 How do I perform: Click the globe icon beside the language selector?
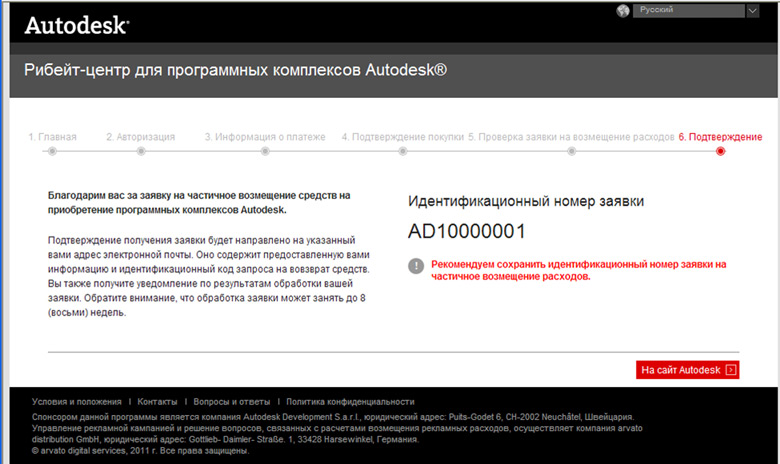pos(623,10)
